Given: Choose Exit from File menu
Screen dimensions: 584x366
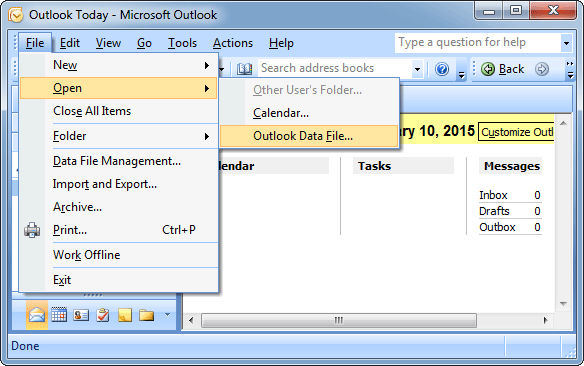Looking at the screenshot, I should pos(118,280).
